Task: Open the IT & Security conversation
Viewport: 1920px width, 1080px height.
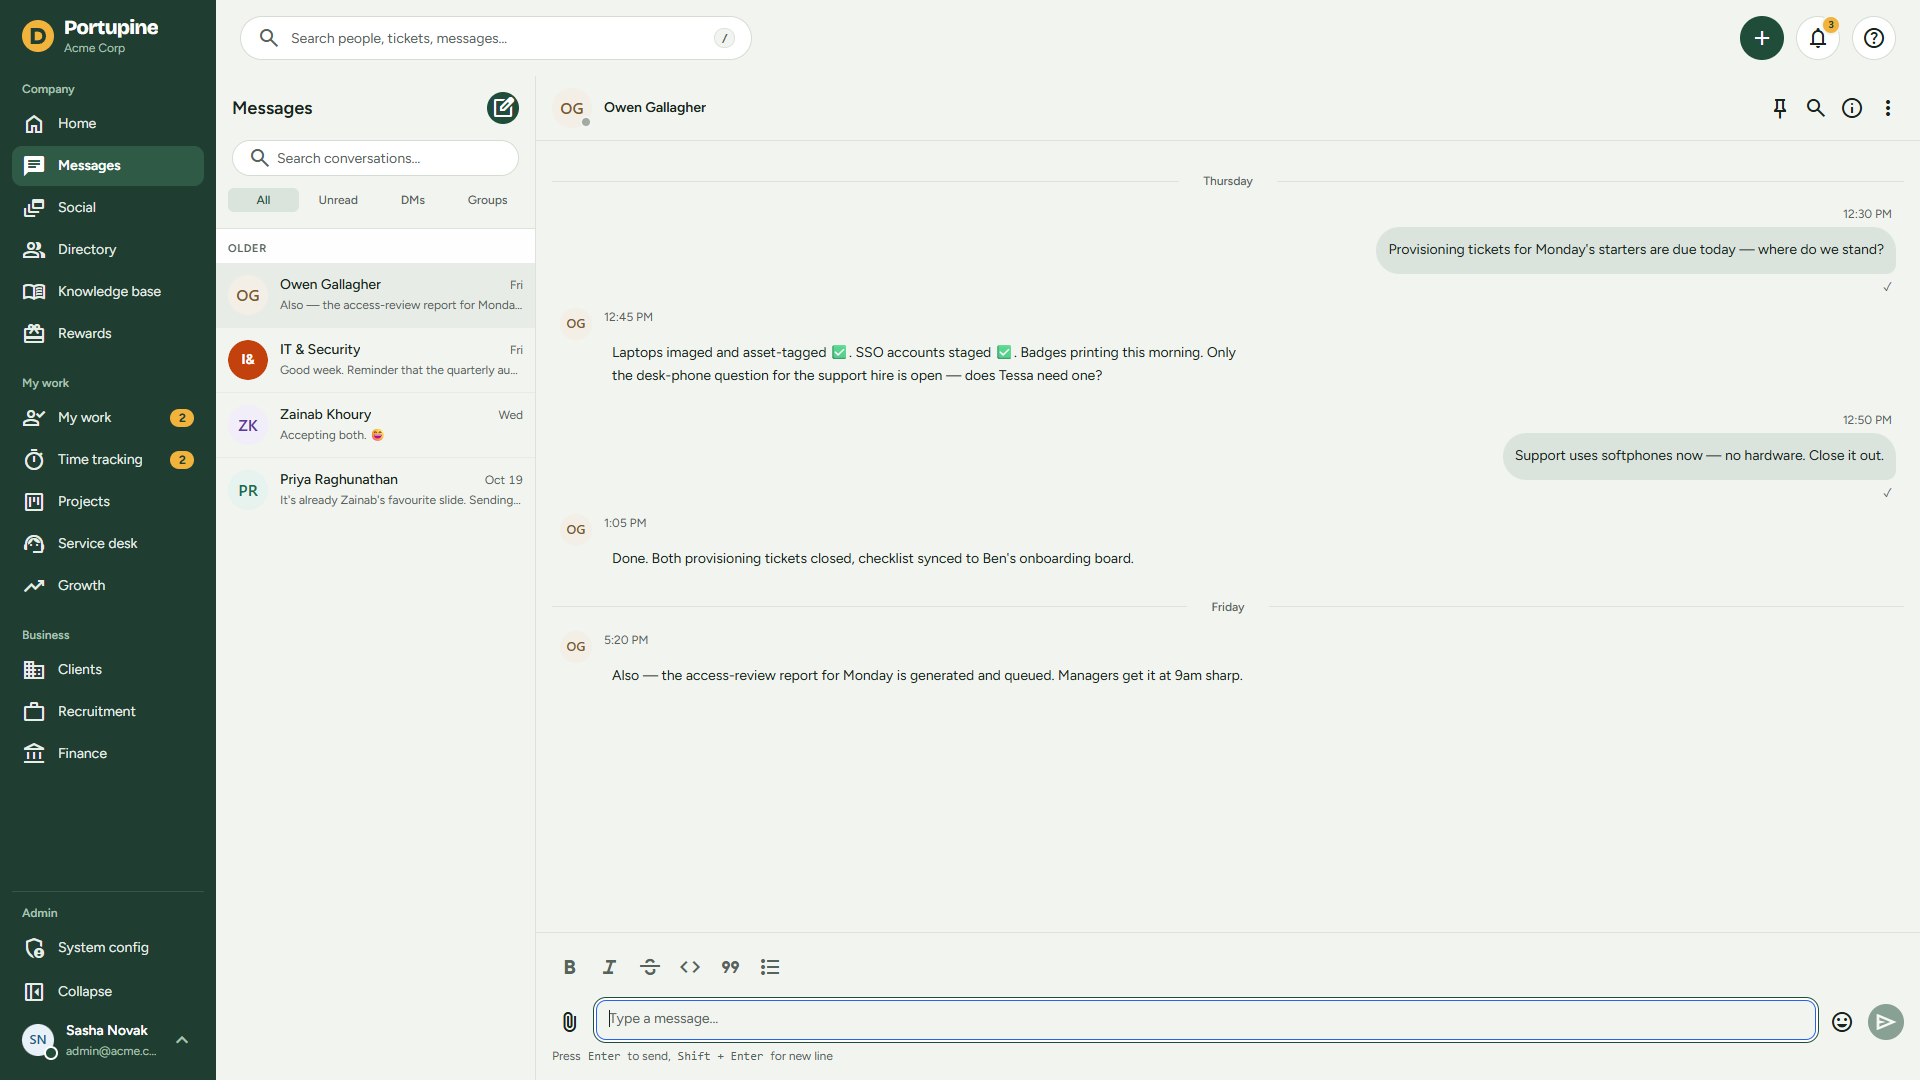Action: click(x=375, y=361)
